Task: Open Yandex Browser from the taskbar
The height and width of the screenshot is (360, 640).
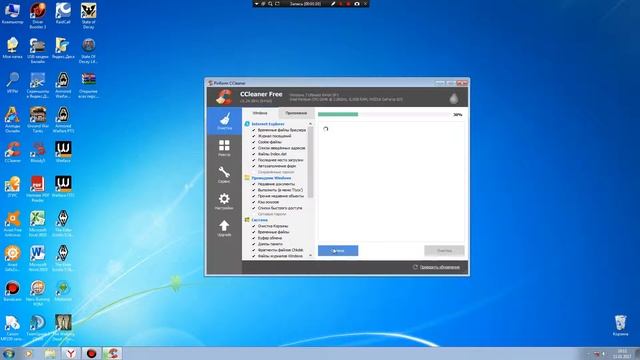Action: coord(71,353)
